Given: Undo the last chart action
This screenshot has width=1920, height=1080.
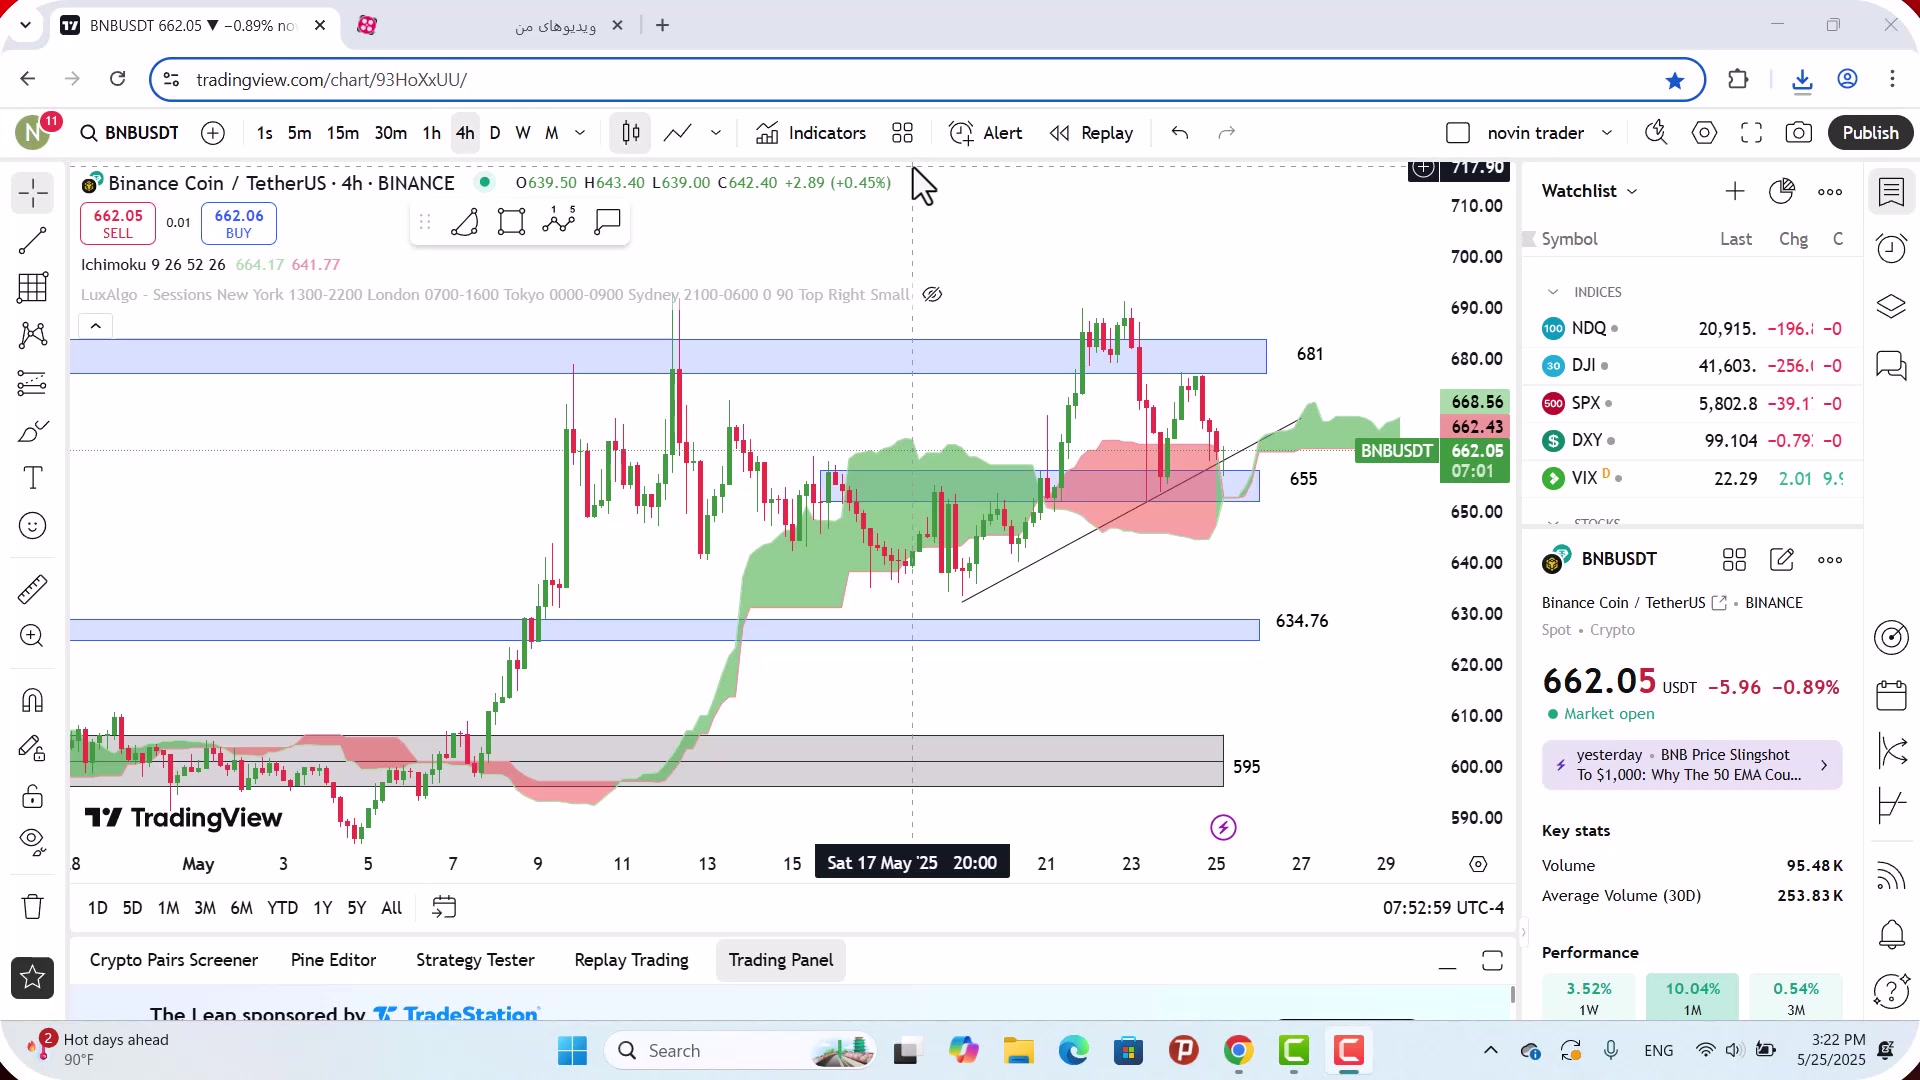Looking at the screenshot, I should tap(1180, 133).
